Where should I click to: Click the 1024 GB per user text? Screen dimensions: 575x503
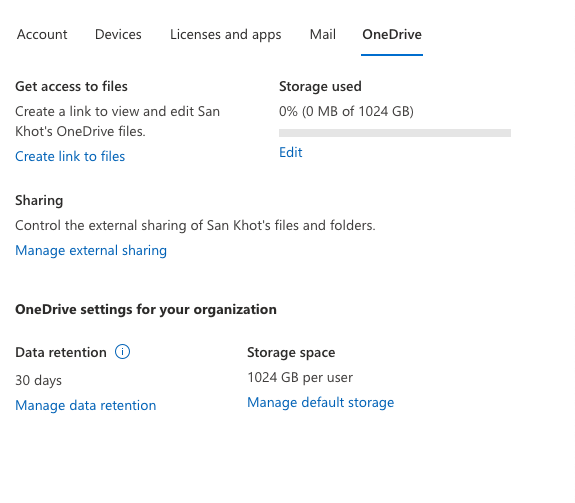300,378
